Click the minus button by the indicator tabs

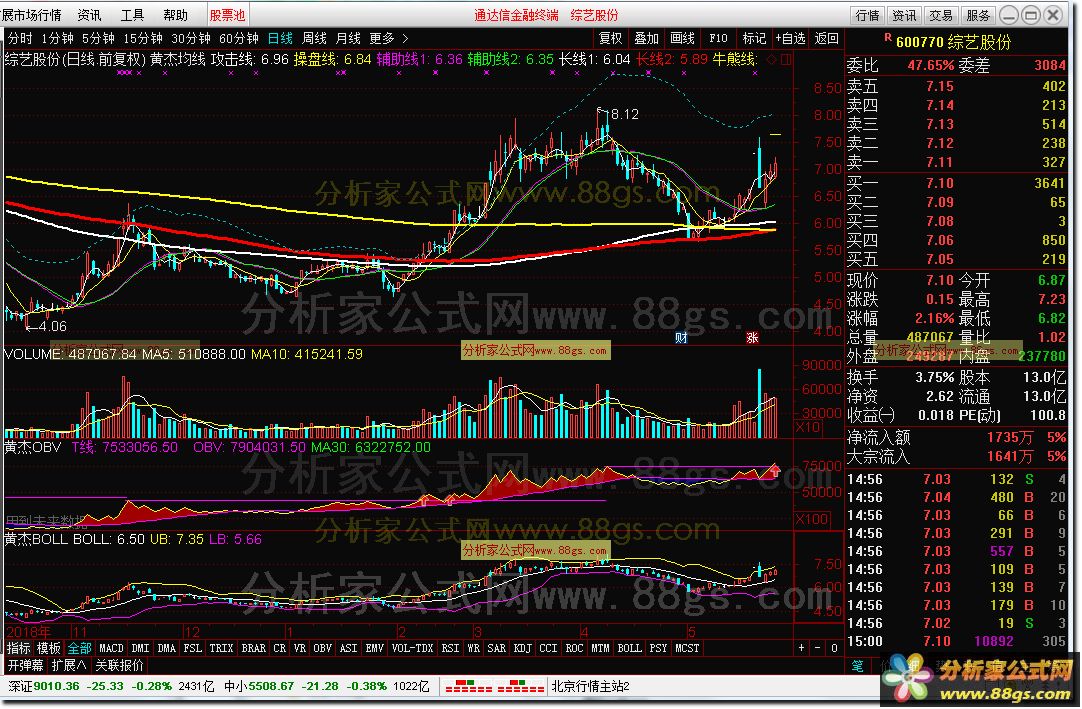click(x=818, y=648)
